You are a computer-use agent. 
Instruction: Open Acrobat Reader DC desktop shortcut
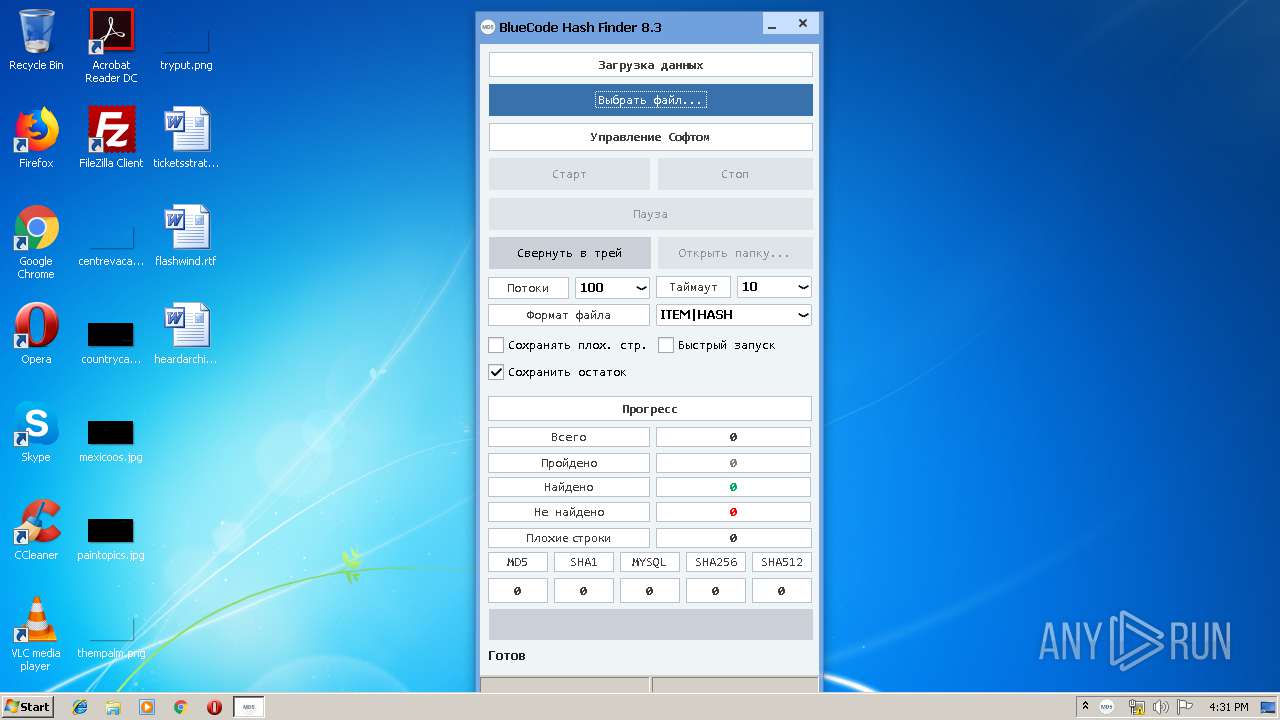(x=111, y=46)
